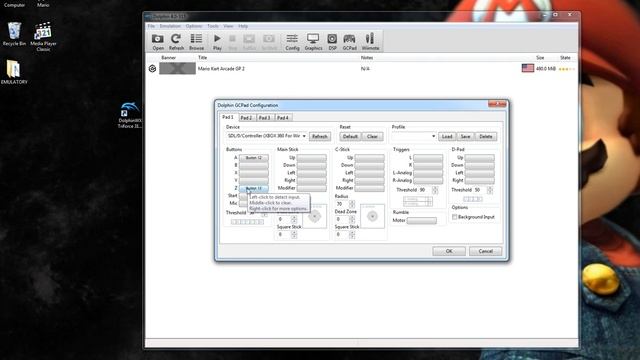Enable the Background Input checkbox
This screenshot has height=360, width=640.
[454, 217]
